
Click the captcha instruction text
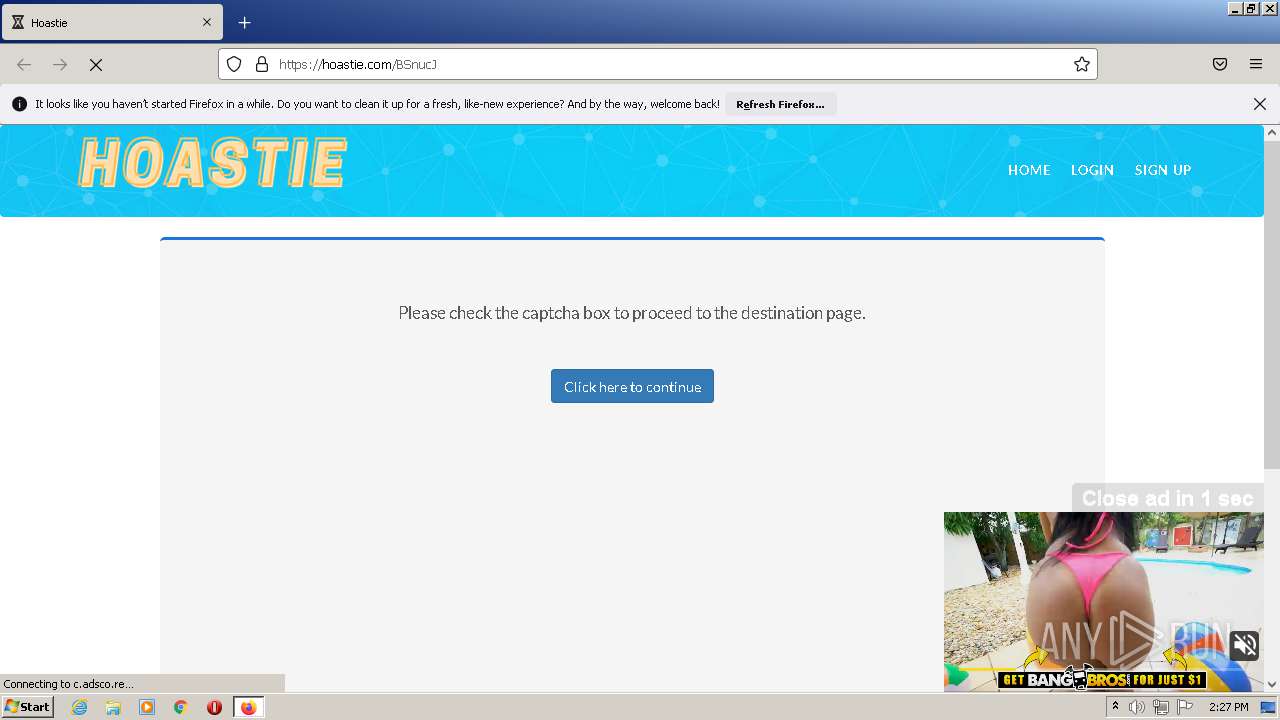[632, 313]
